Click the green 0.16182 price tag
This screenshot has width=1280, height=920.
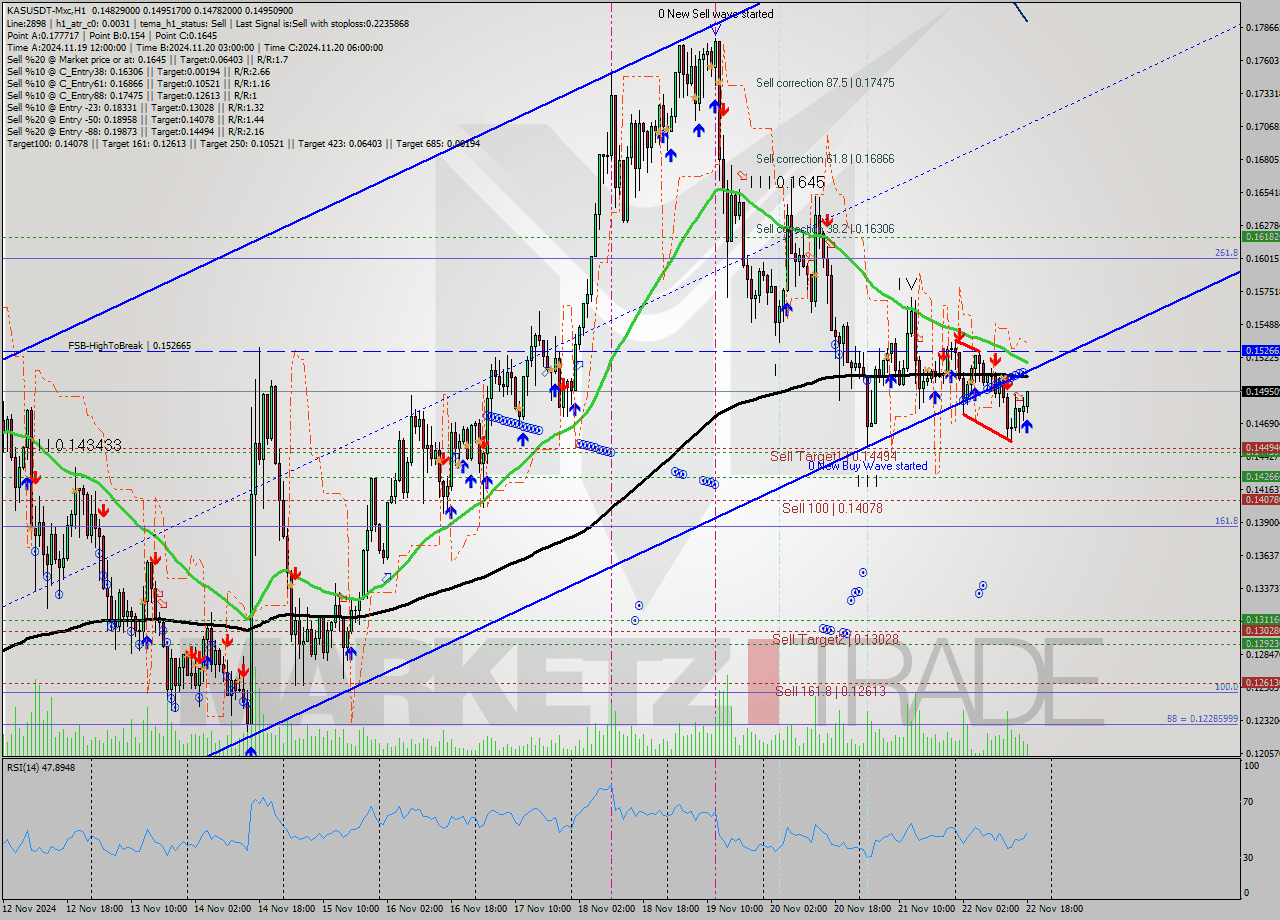[1260, 237]
